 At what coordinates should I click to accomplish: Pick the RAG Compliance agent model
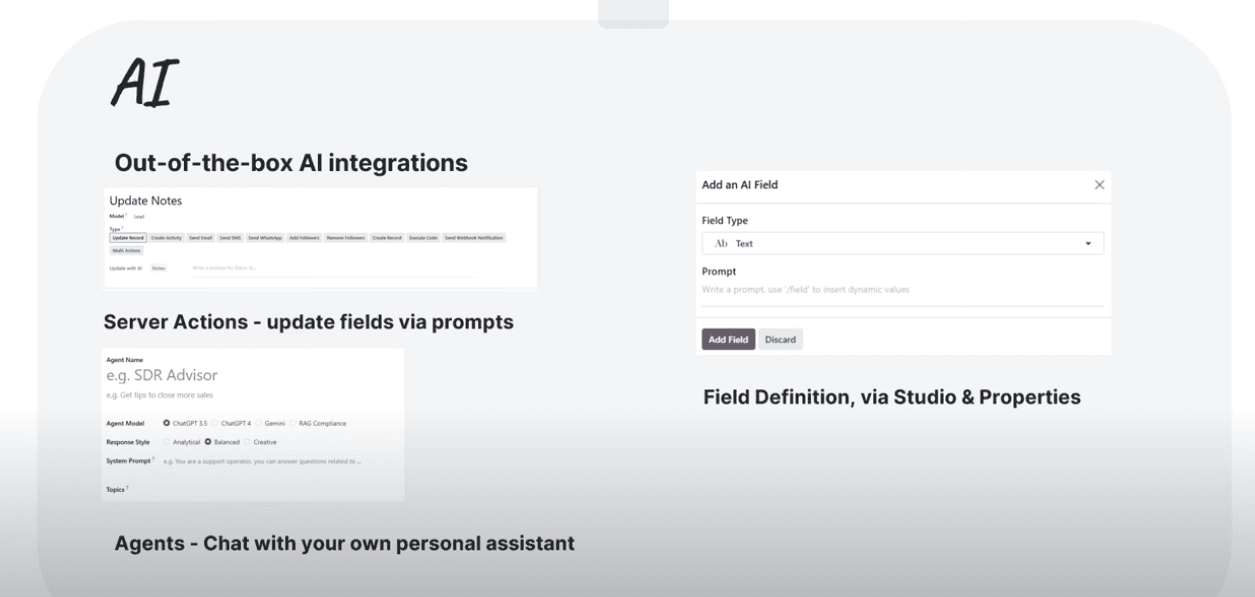pyautogui.click(x=293, y=423)
